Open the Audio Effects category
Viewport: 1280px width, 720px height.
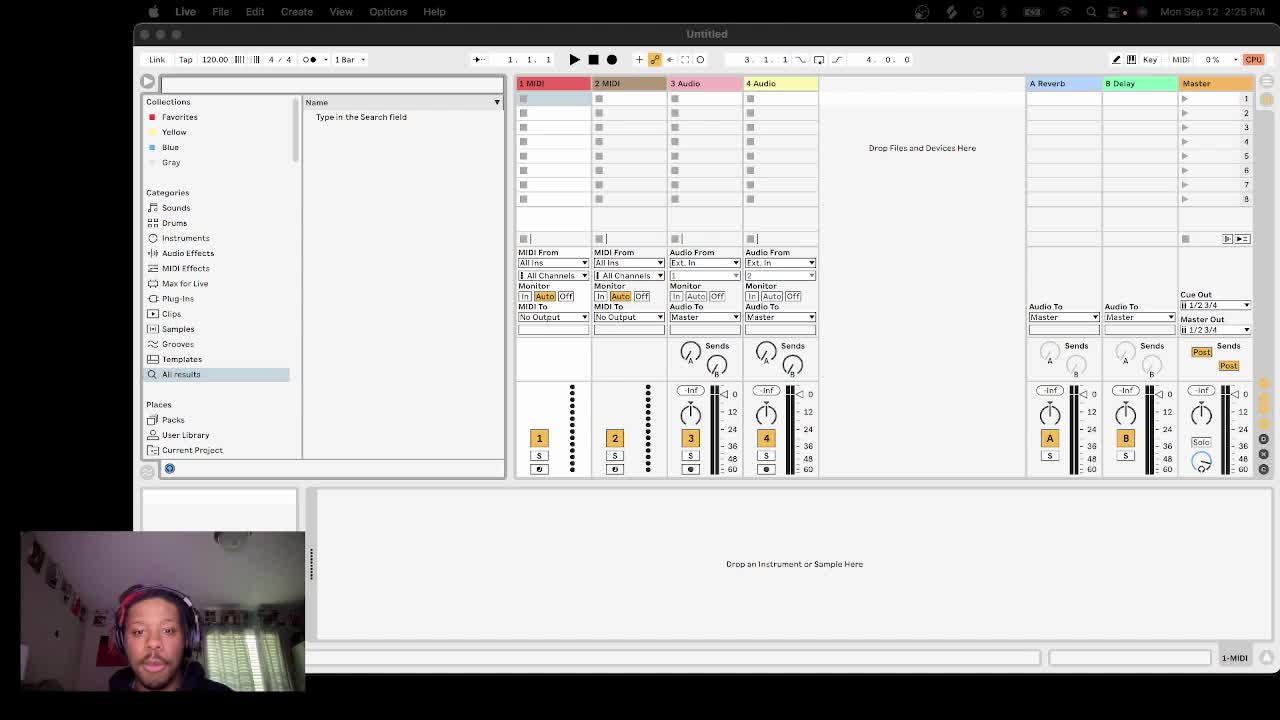(187, 253)
